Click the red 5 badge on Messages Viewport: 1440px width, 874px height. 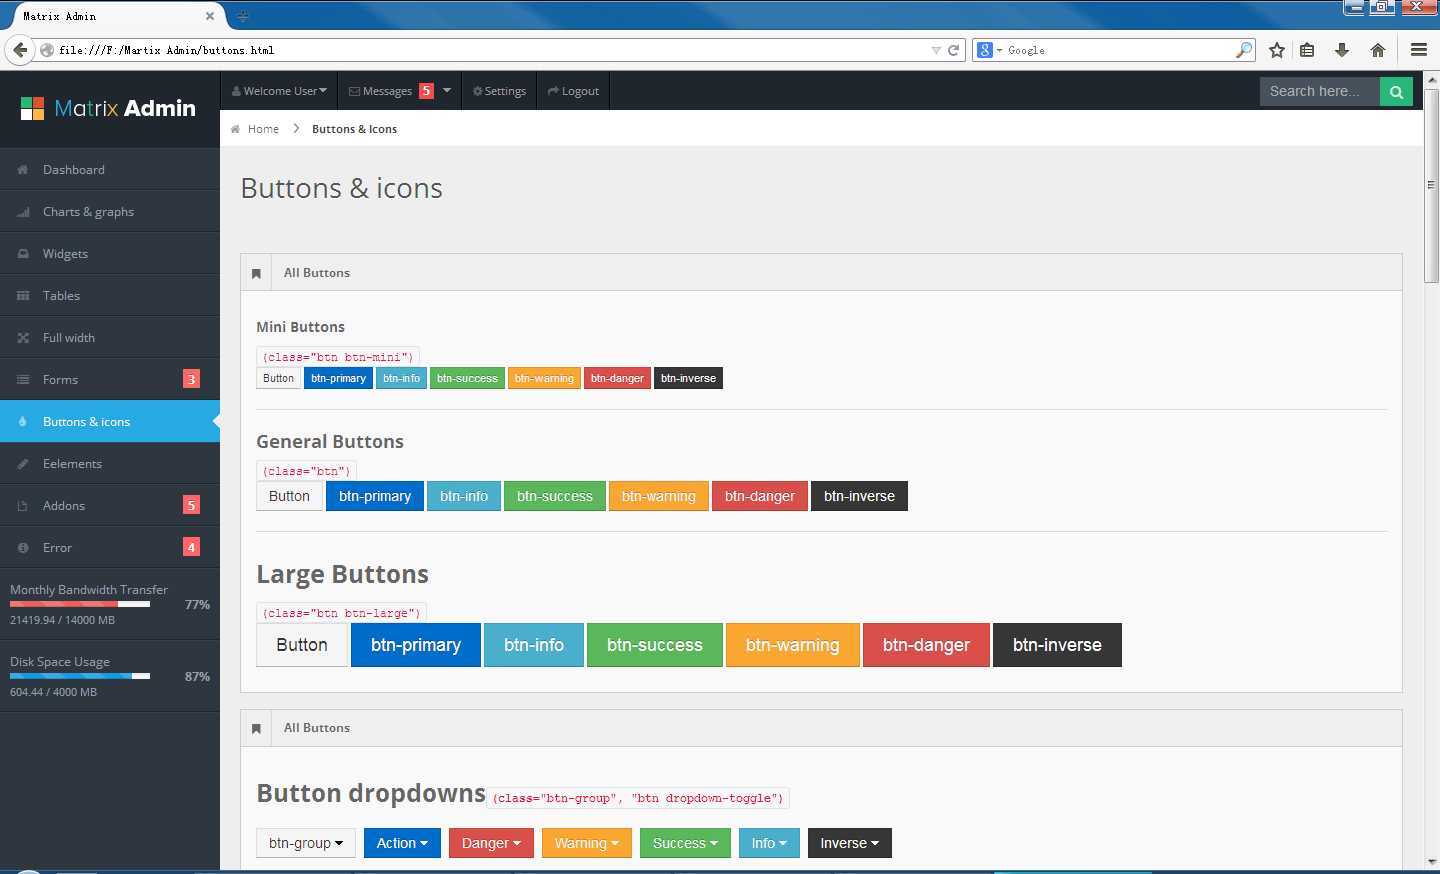coord(426,91)
